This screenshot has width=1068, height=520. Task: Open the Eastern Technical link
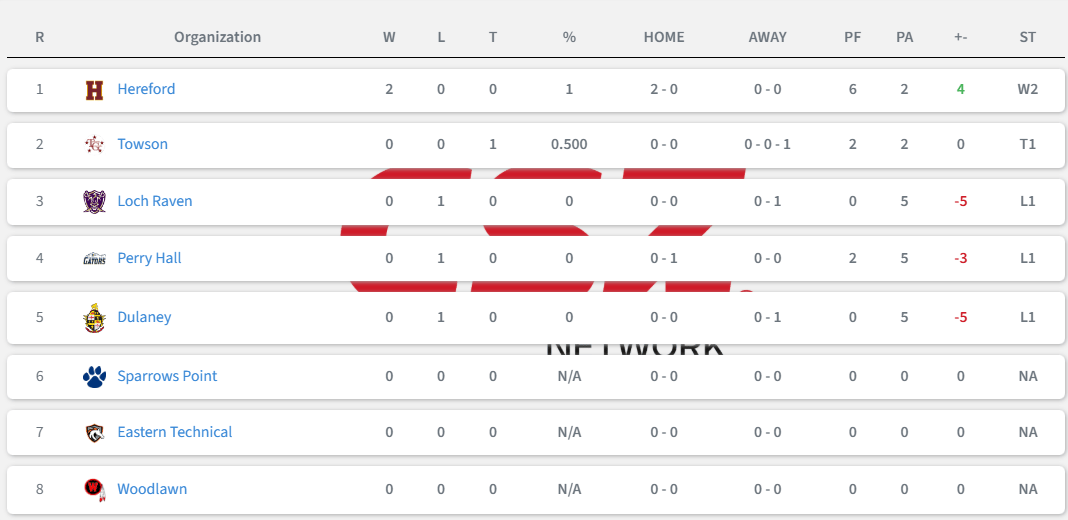[x=175, y=432]
